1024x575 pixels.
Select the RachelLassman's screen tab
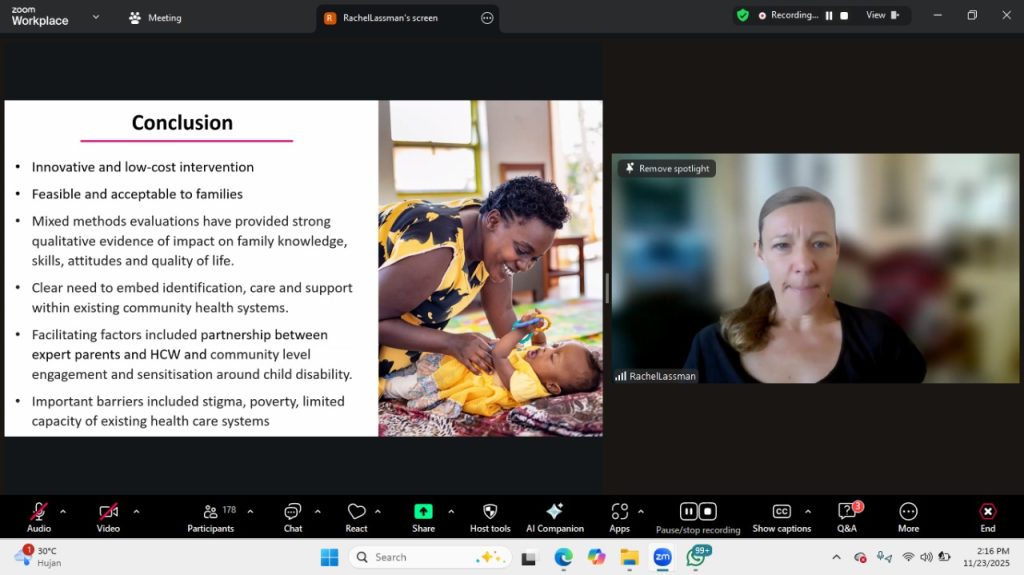click(x=390, y=18)
